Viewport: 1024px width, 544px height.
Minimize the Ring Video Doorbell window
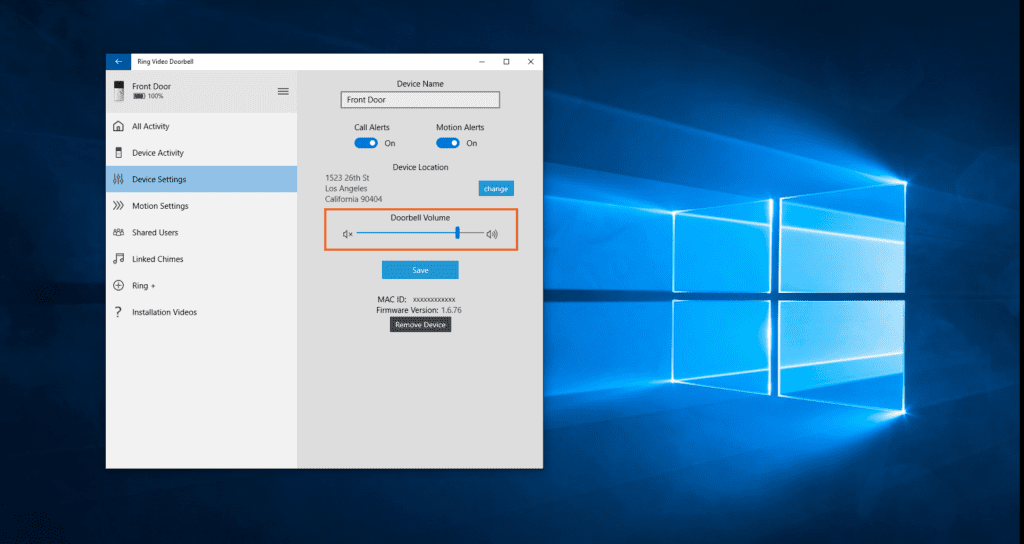click(482, 61)
